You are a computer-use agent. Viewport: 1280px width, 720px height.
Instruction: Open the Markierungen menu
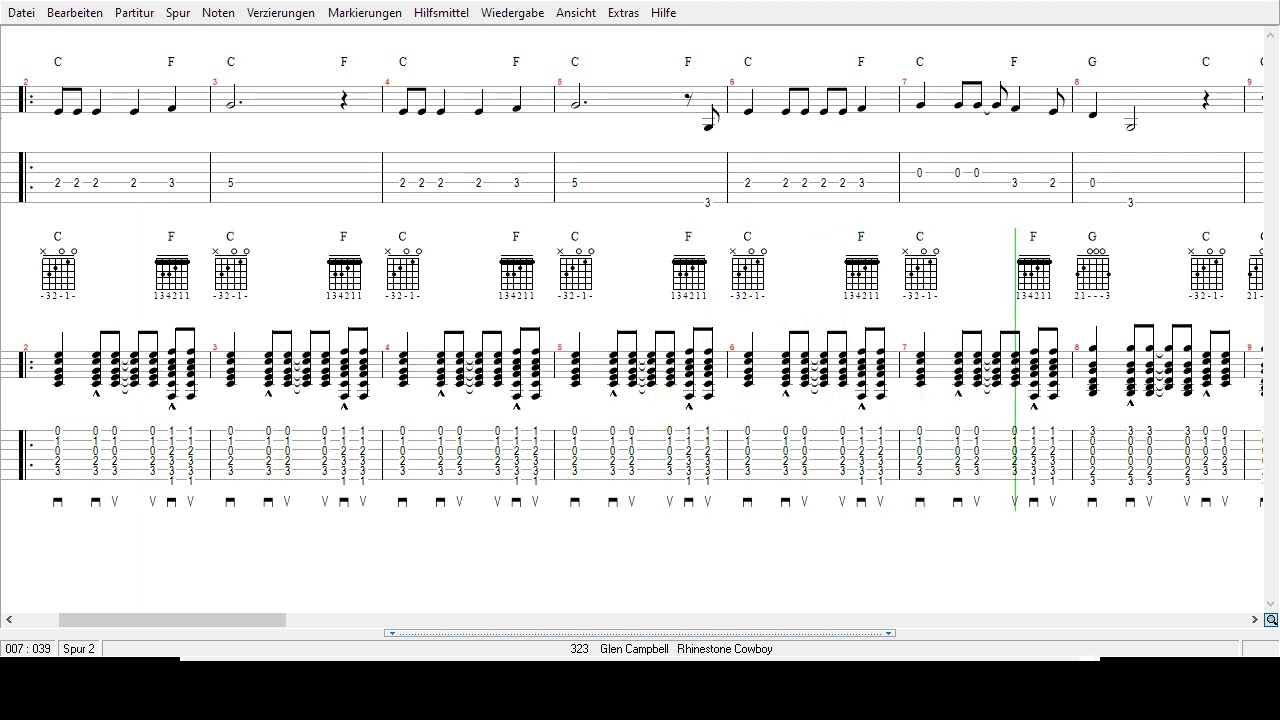tap(365, 13)
